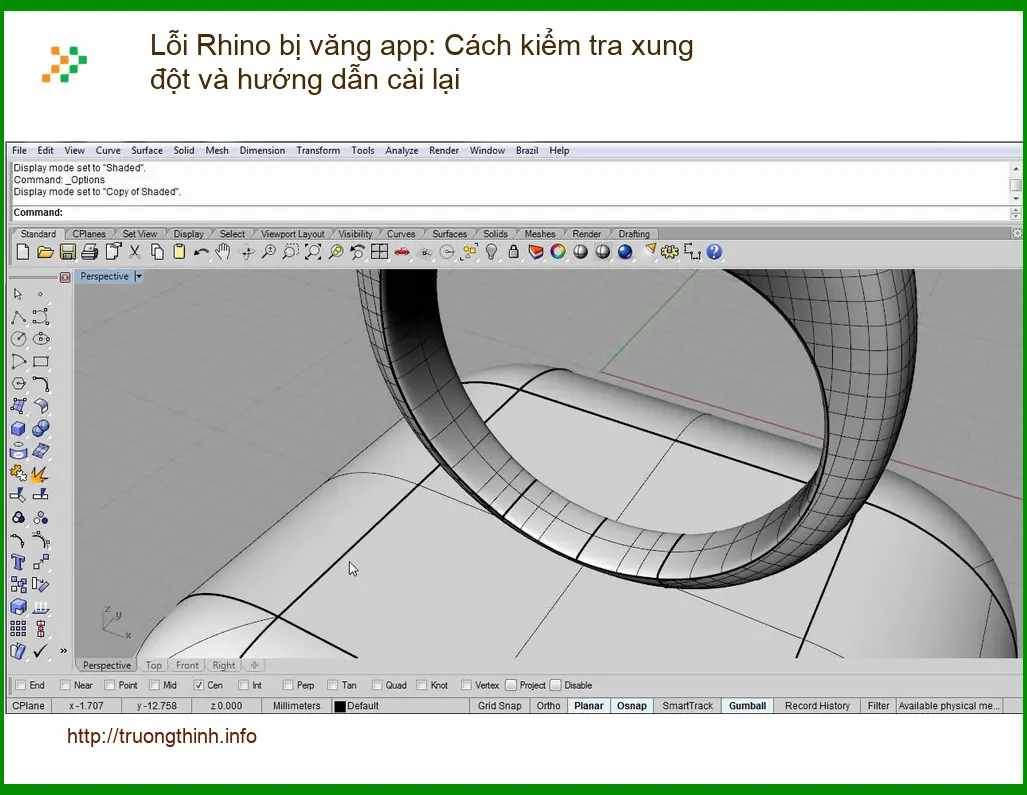The width and height of the screenshot is (1027, 795).
Task: Undo with the curved arrow icon
Action: [x=201, y=252]
